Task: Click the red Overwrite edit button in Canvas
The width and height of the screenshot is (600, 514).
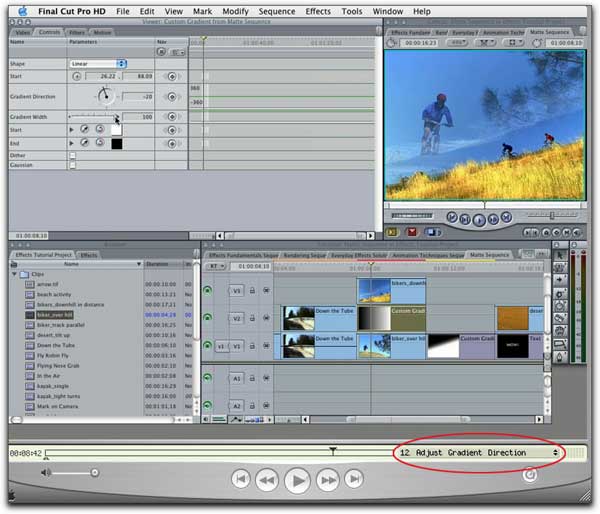Action: point(412,232)
